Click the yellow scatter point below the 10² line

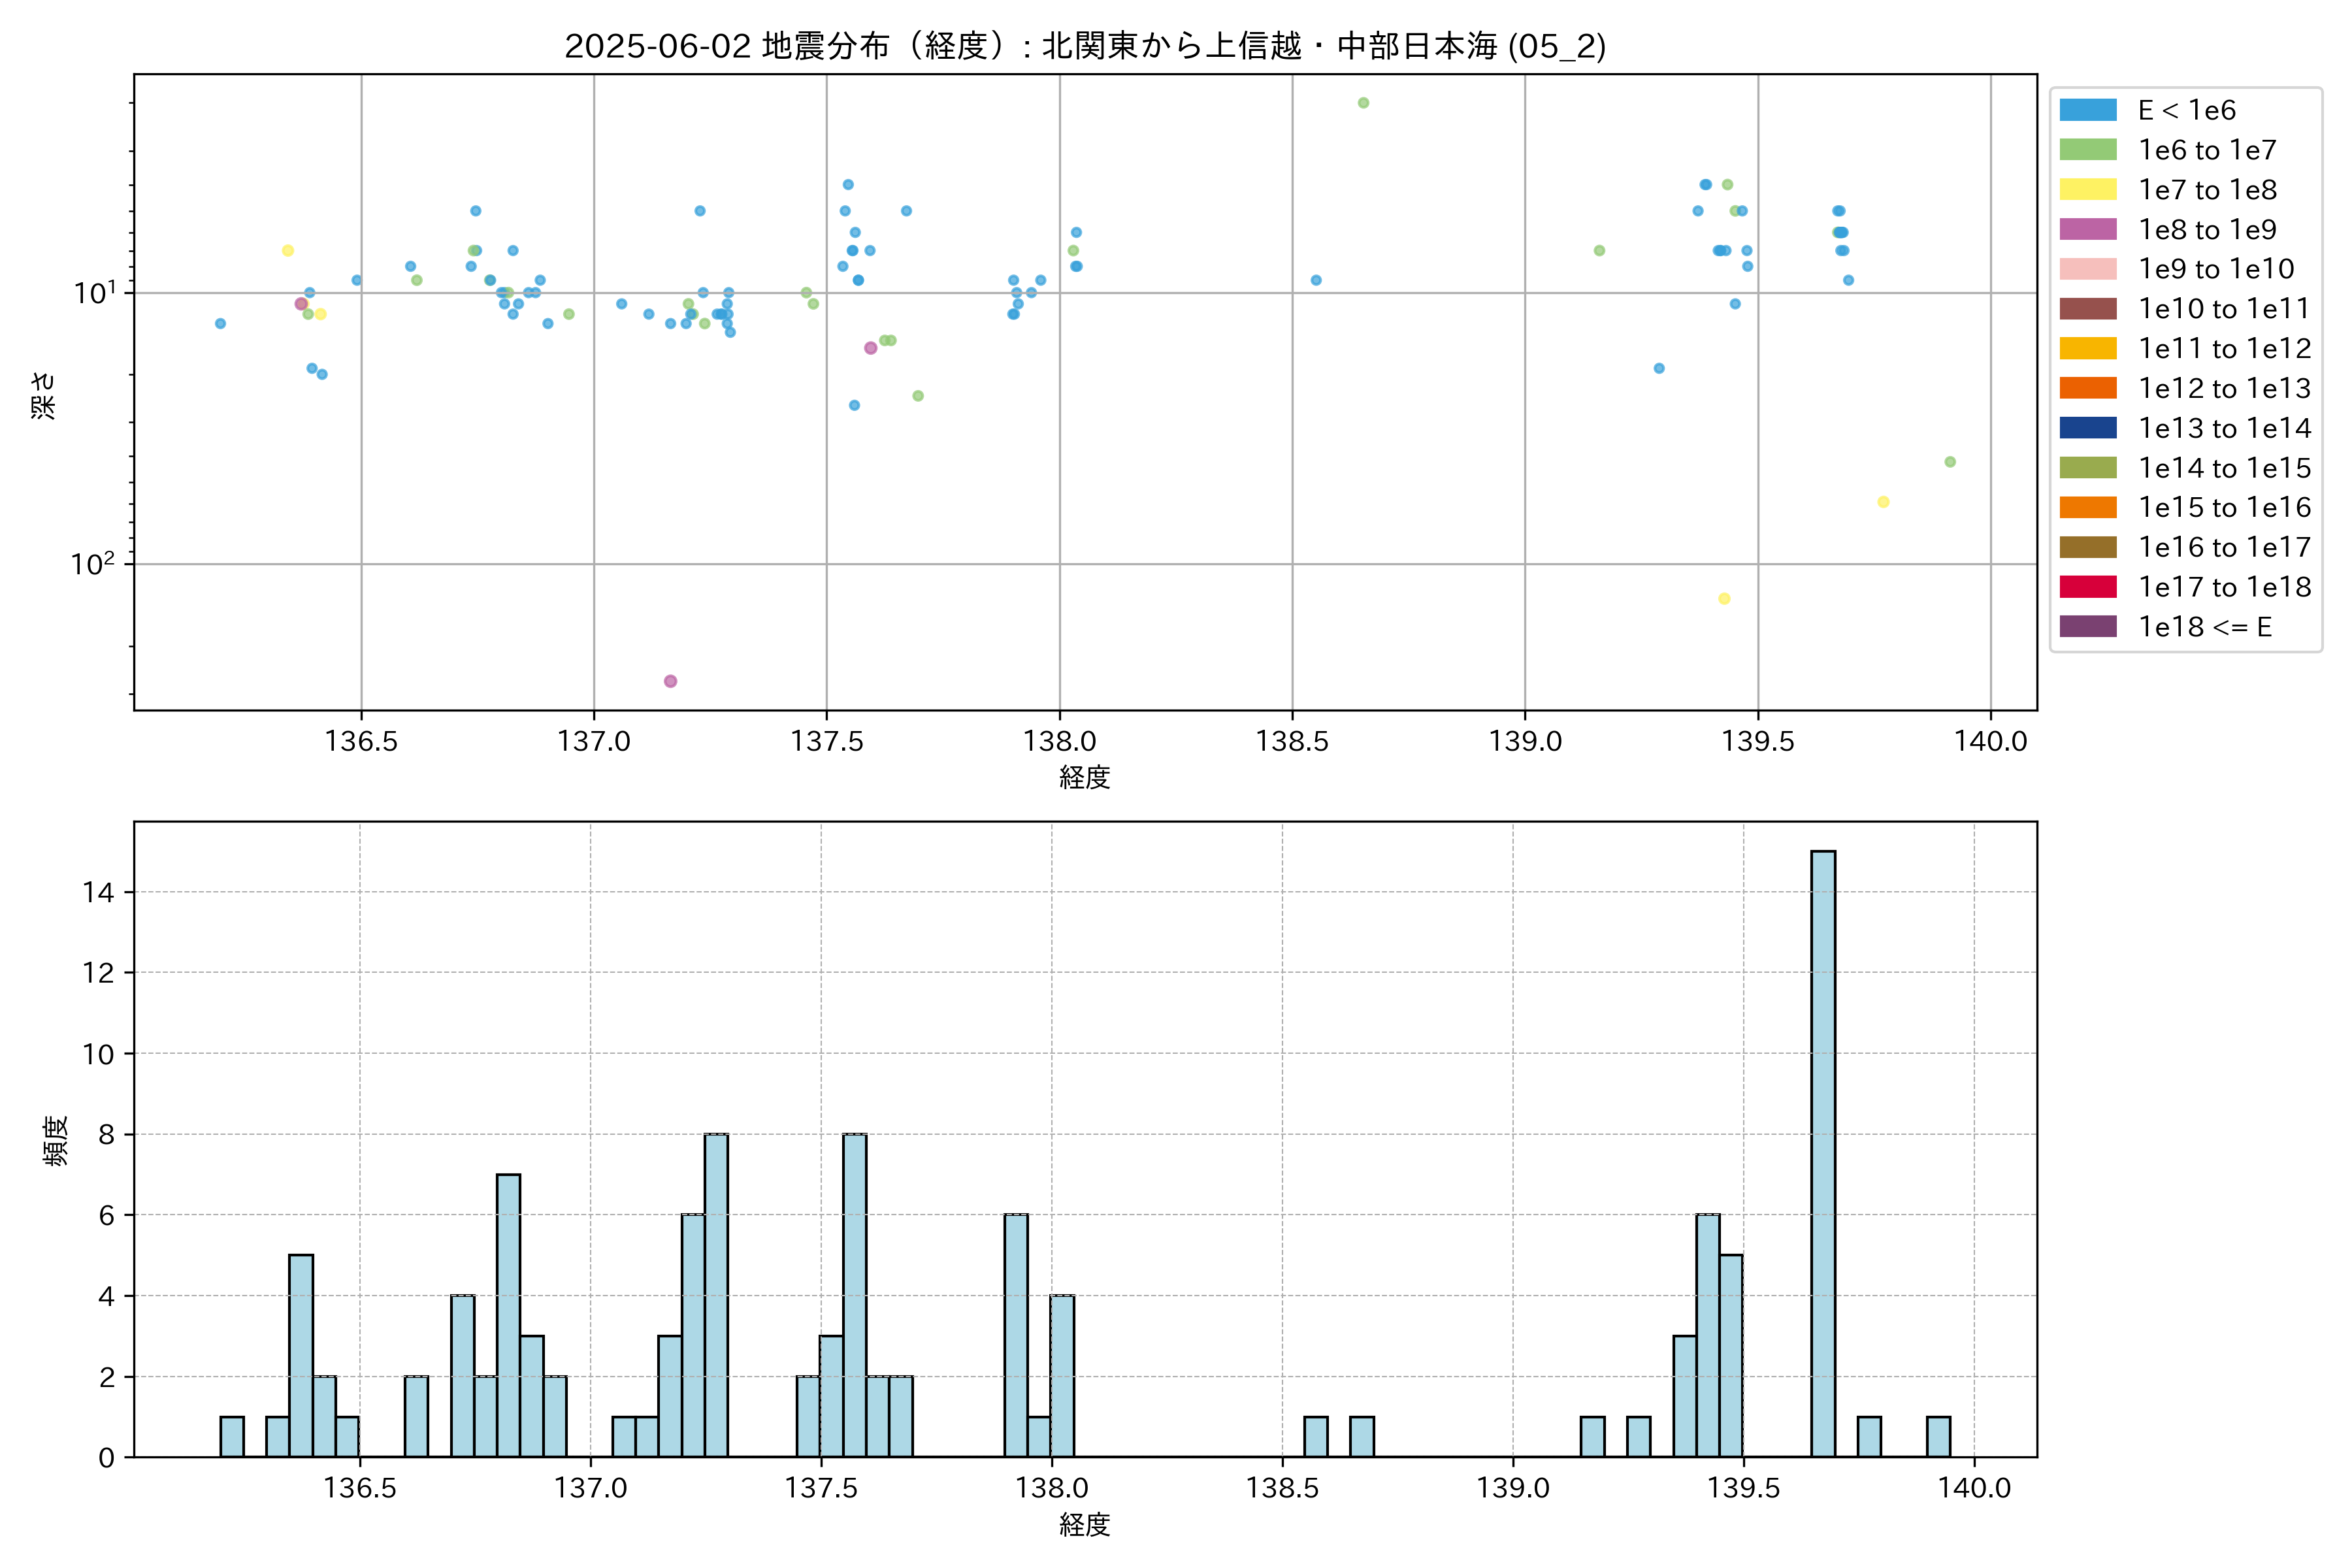point(1724,599)
